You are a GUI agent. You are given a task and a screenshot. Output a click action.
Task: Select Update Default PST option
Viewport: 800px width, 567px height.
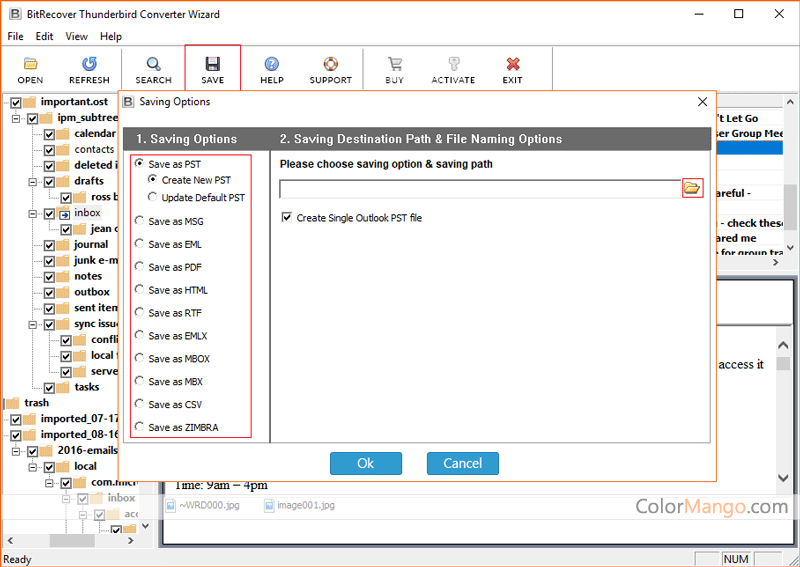[x=152, y=197]
